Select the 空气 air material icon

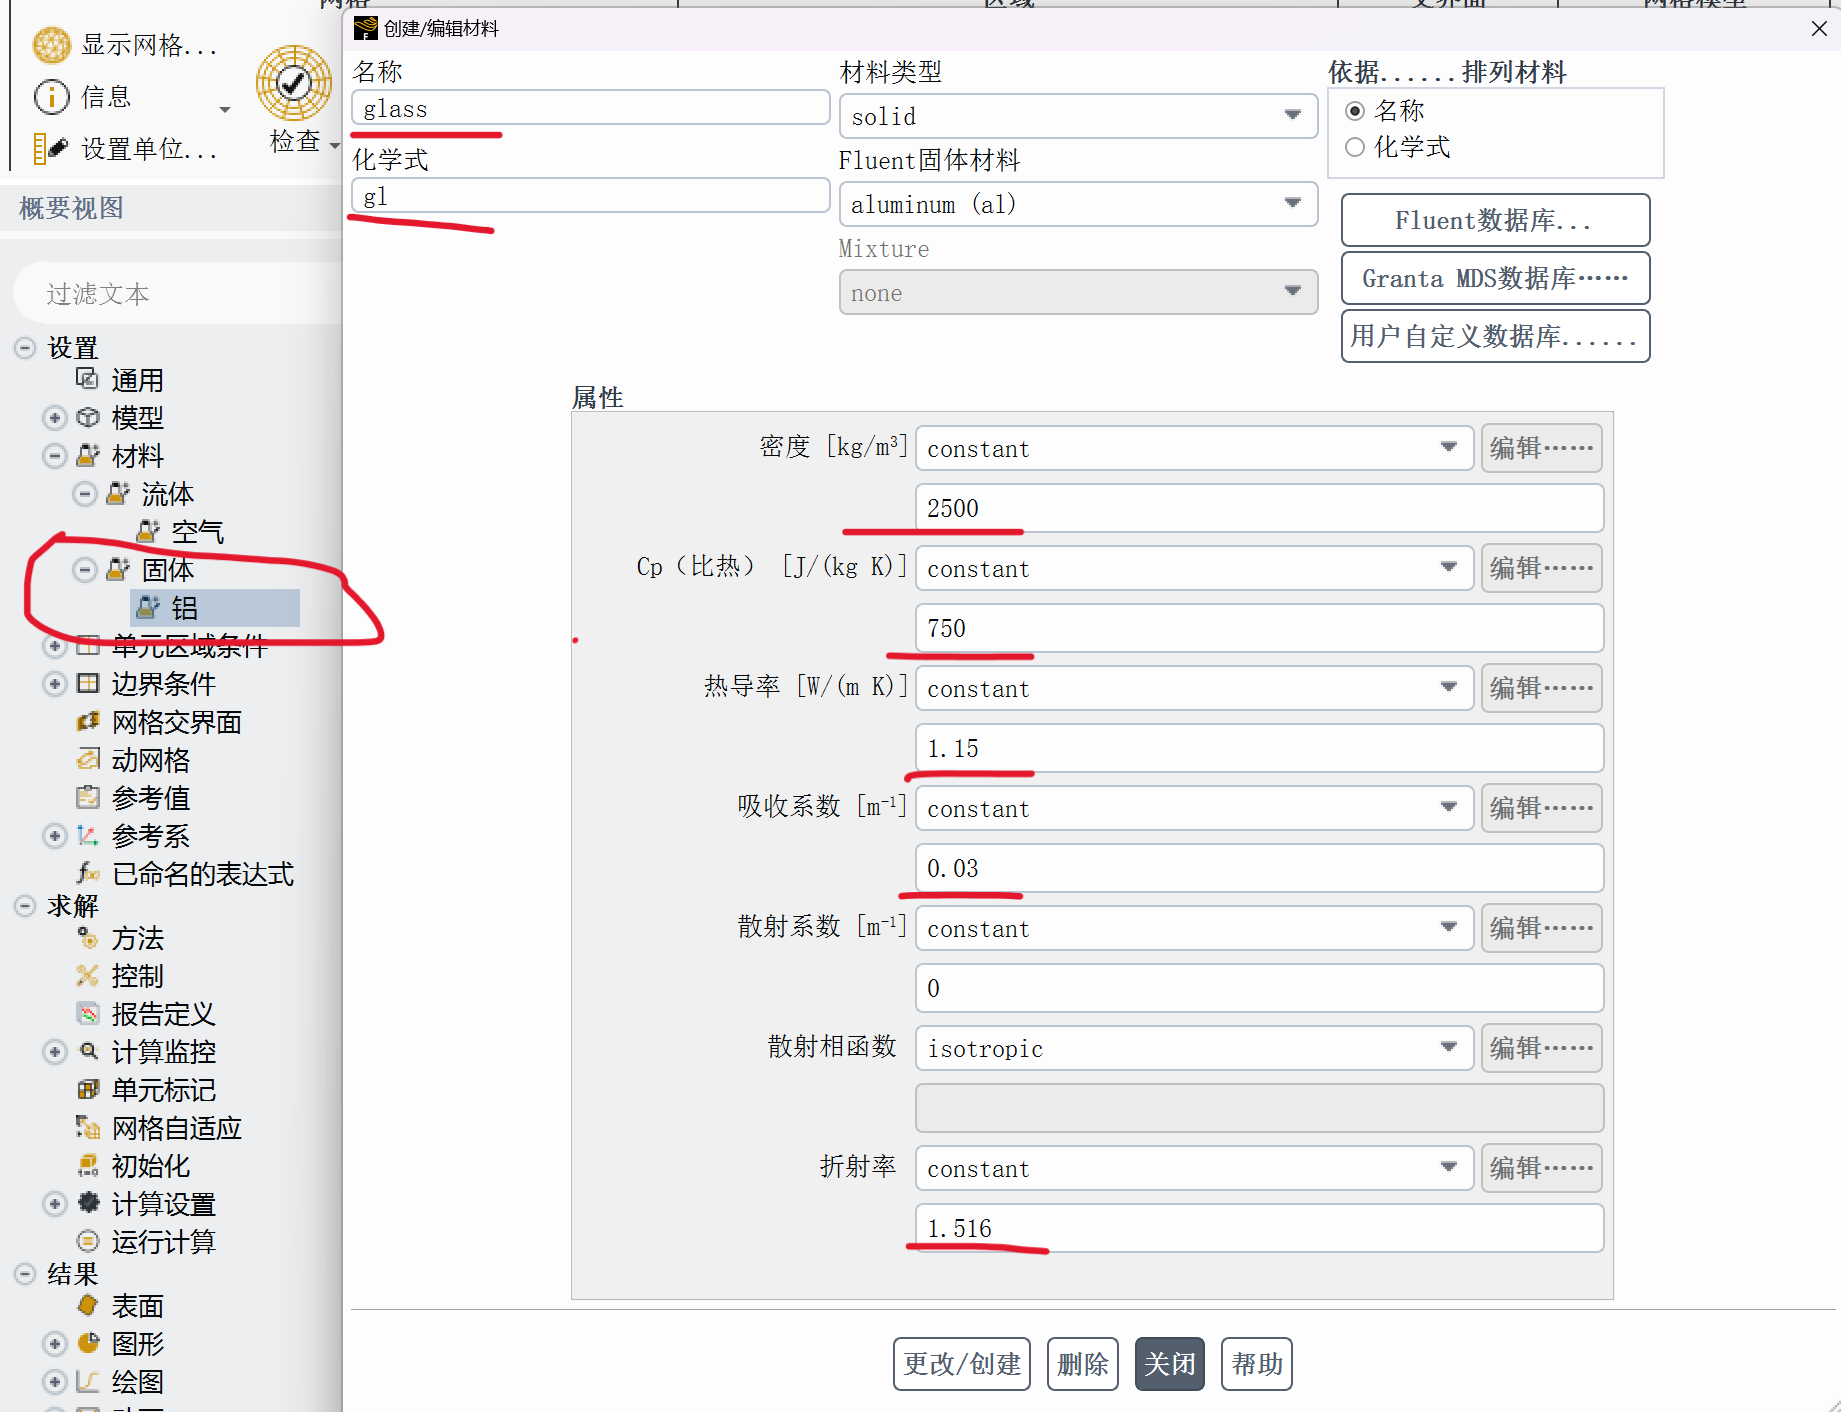[148, 531]
